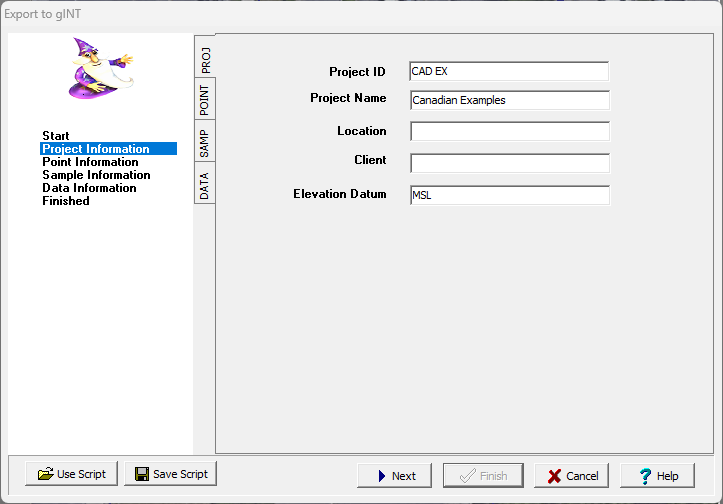
Task: Click the wizard mascot image
Action: (x=100, y=68)
